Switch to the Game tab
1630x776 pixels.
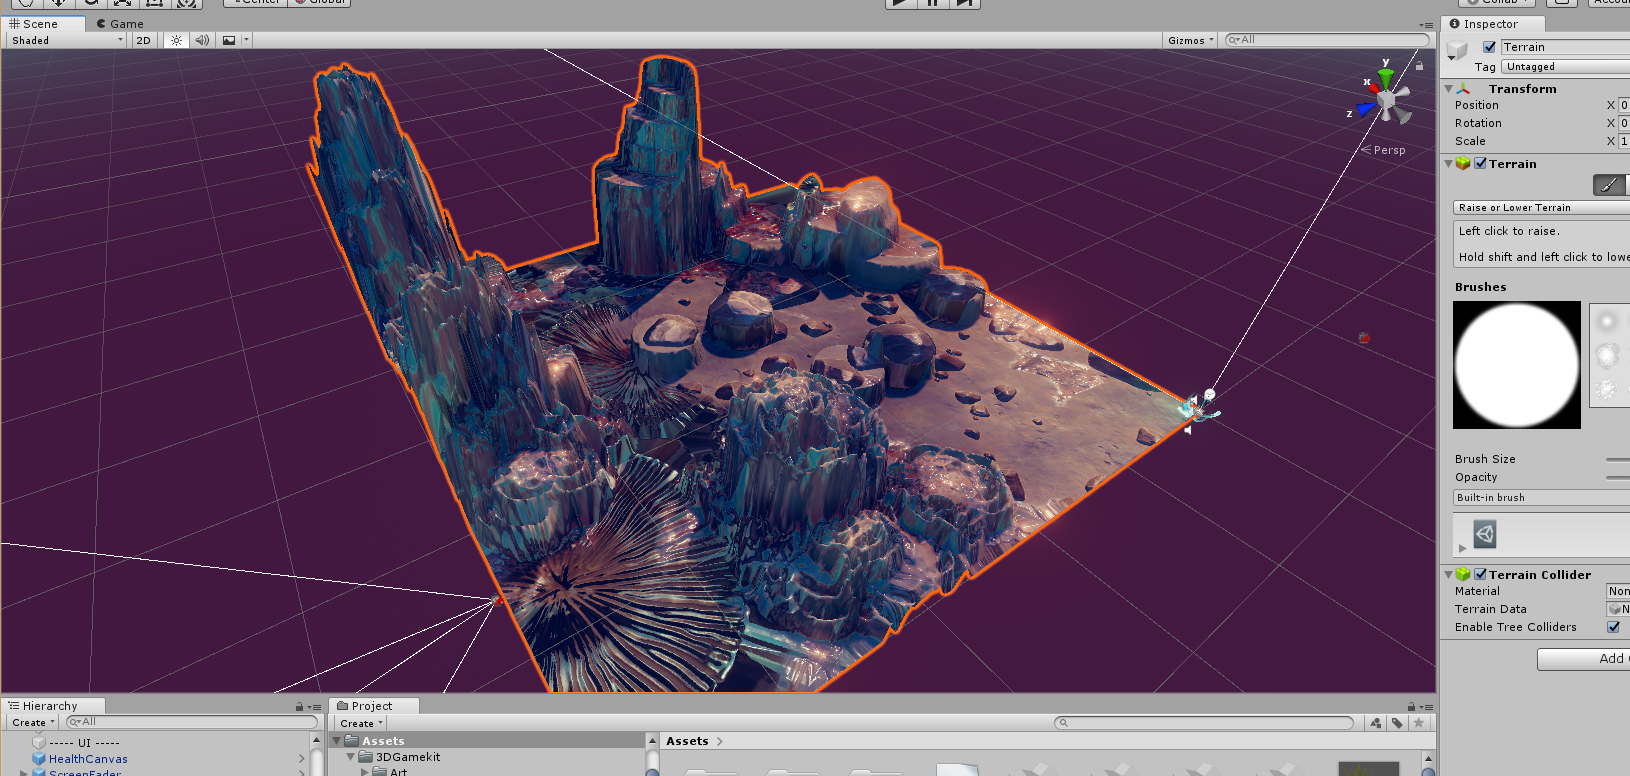point(120,24)
